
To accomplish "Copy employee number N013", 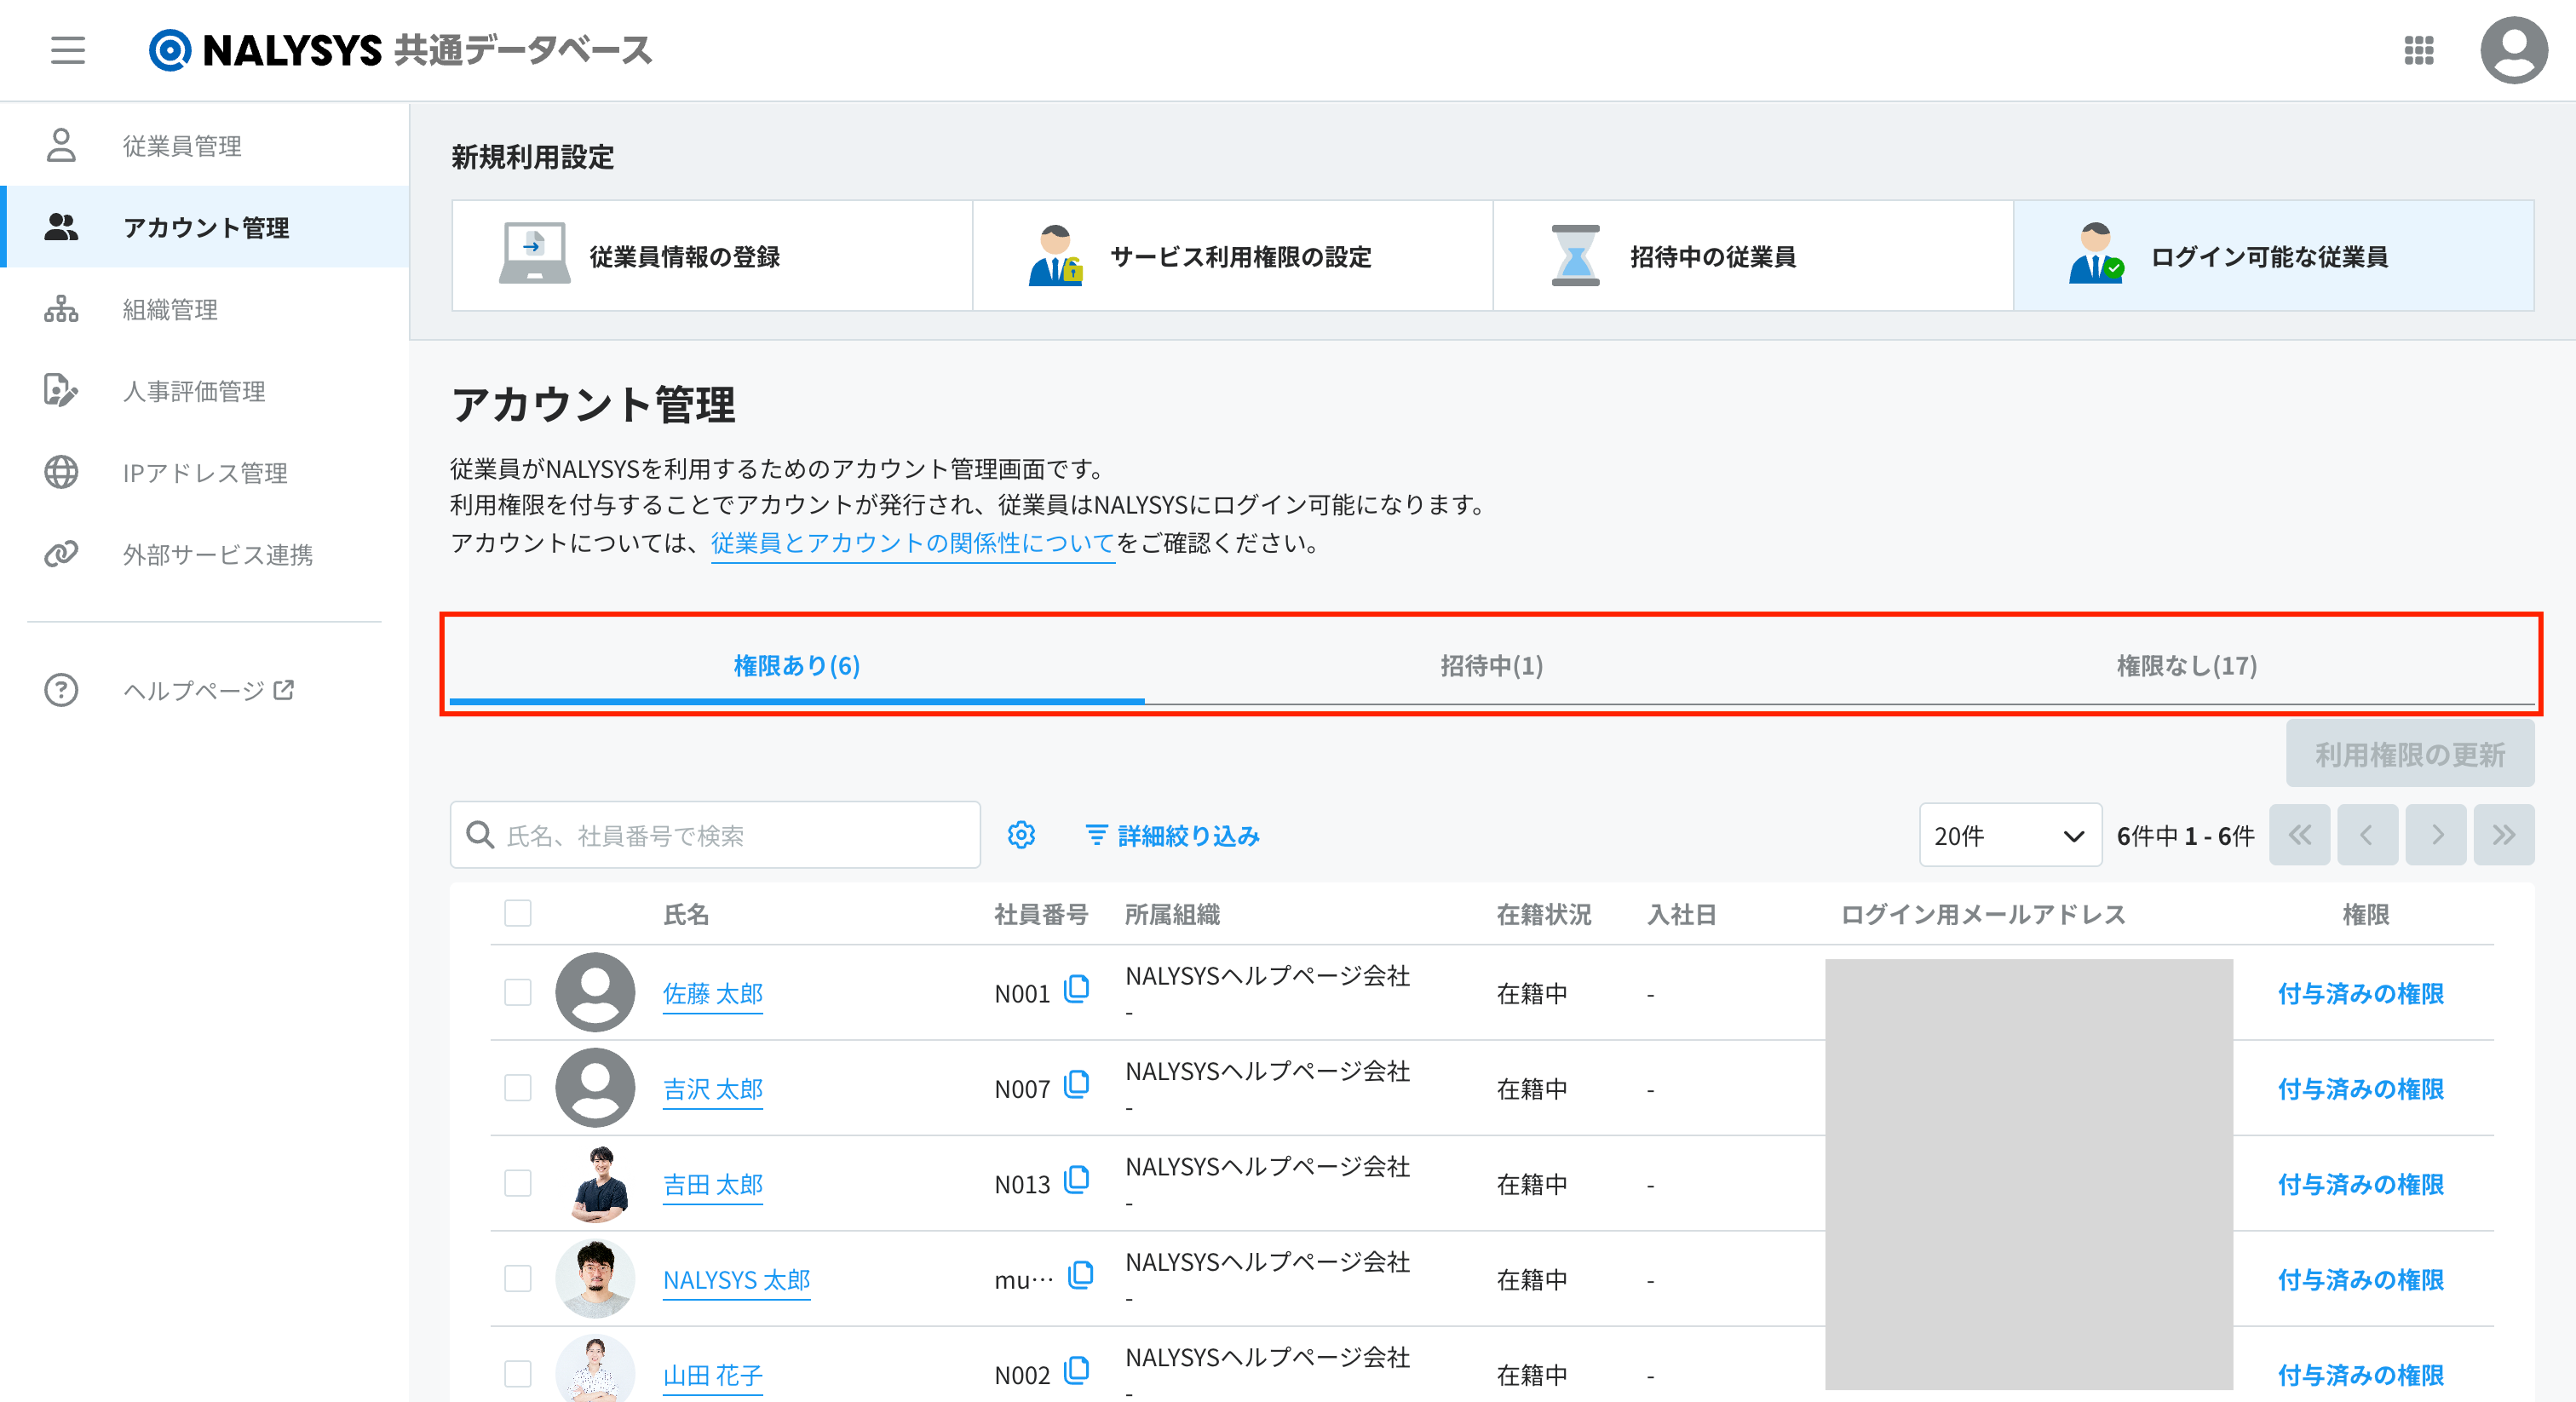I will [1077, 1181].
